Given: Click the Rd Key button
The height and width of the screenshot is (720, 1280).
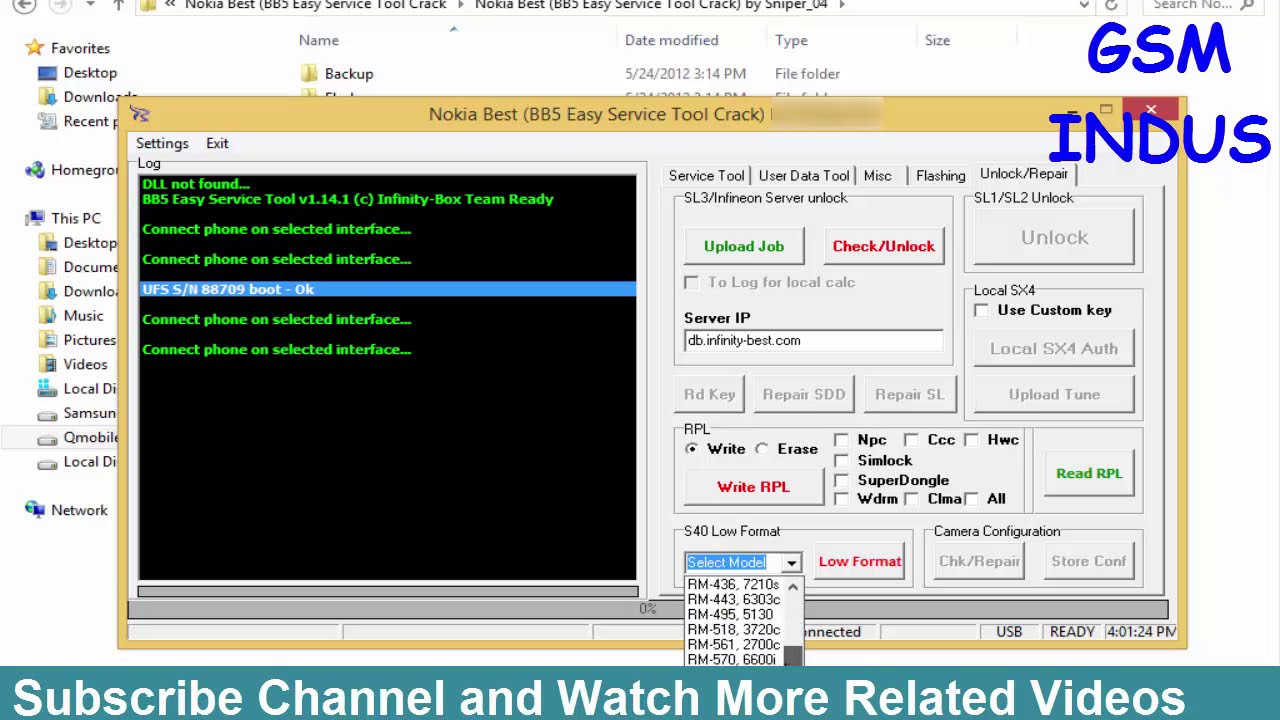Looking at the screenshot, I should (x=709, y=394).
